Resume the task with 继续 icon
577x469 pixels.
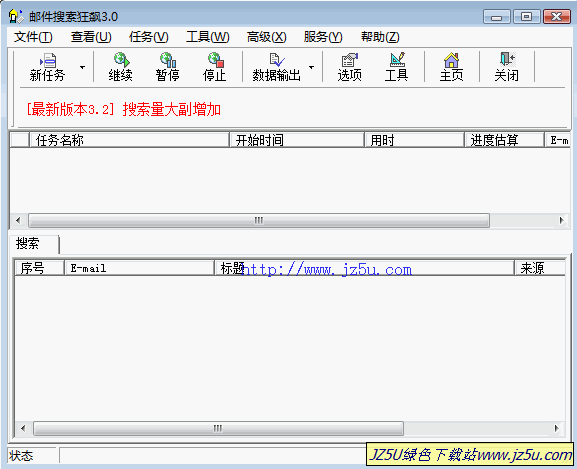(x=121, y=67)
